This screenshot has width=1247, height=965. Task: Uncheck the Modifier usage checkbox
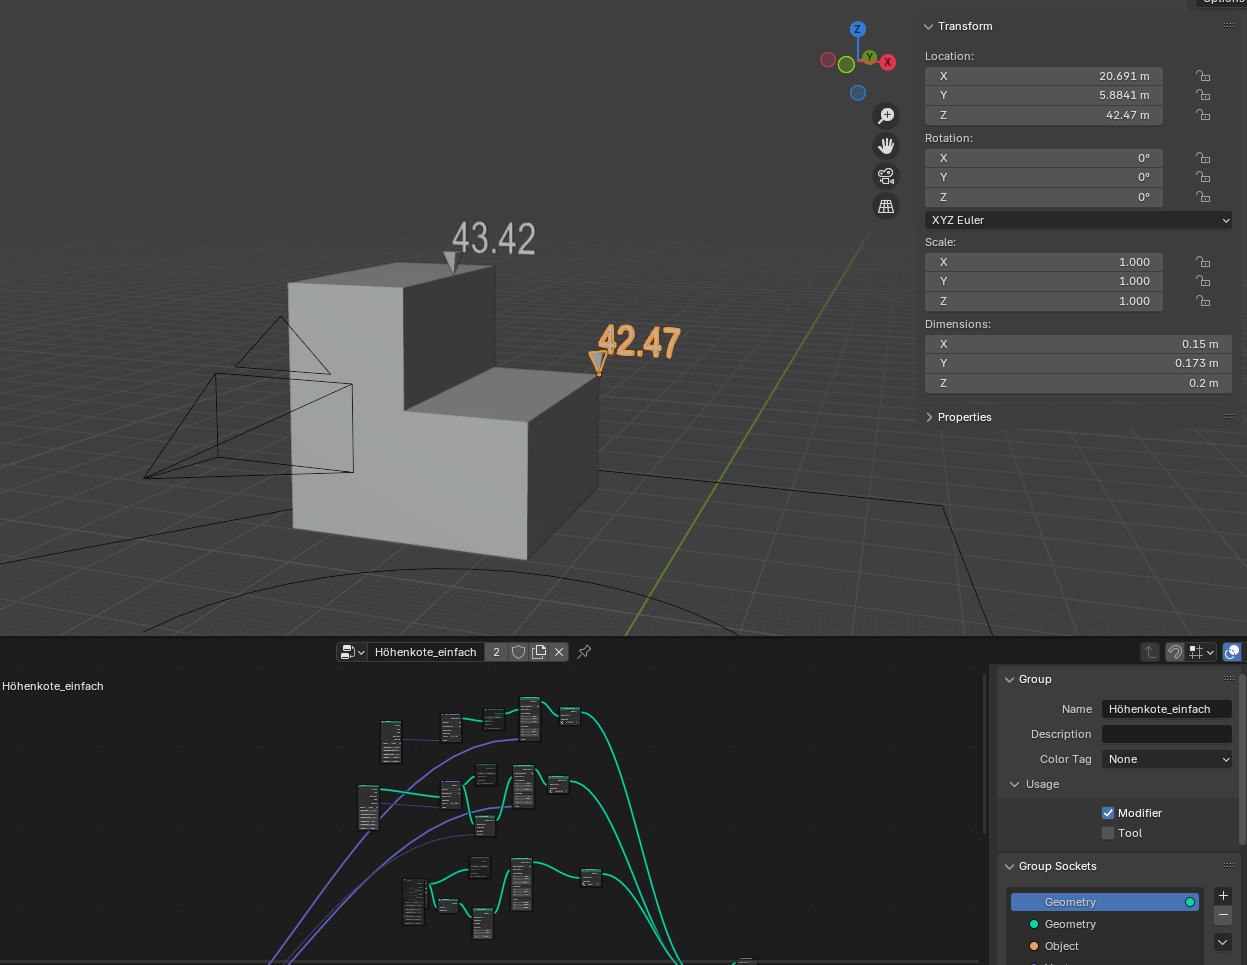pyautogui.click(x=1108, y=813)
